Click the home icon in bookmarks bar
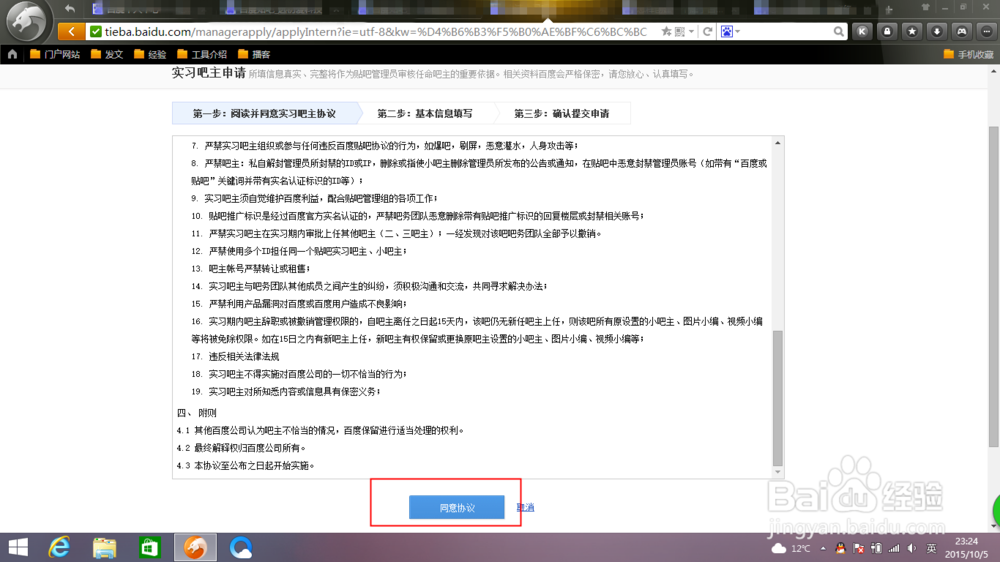Viewport: 1000px width, 562px height. click(x=12, y=54)
